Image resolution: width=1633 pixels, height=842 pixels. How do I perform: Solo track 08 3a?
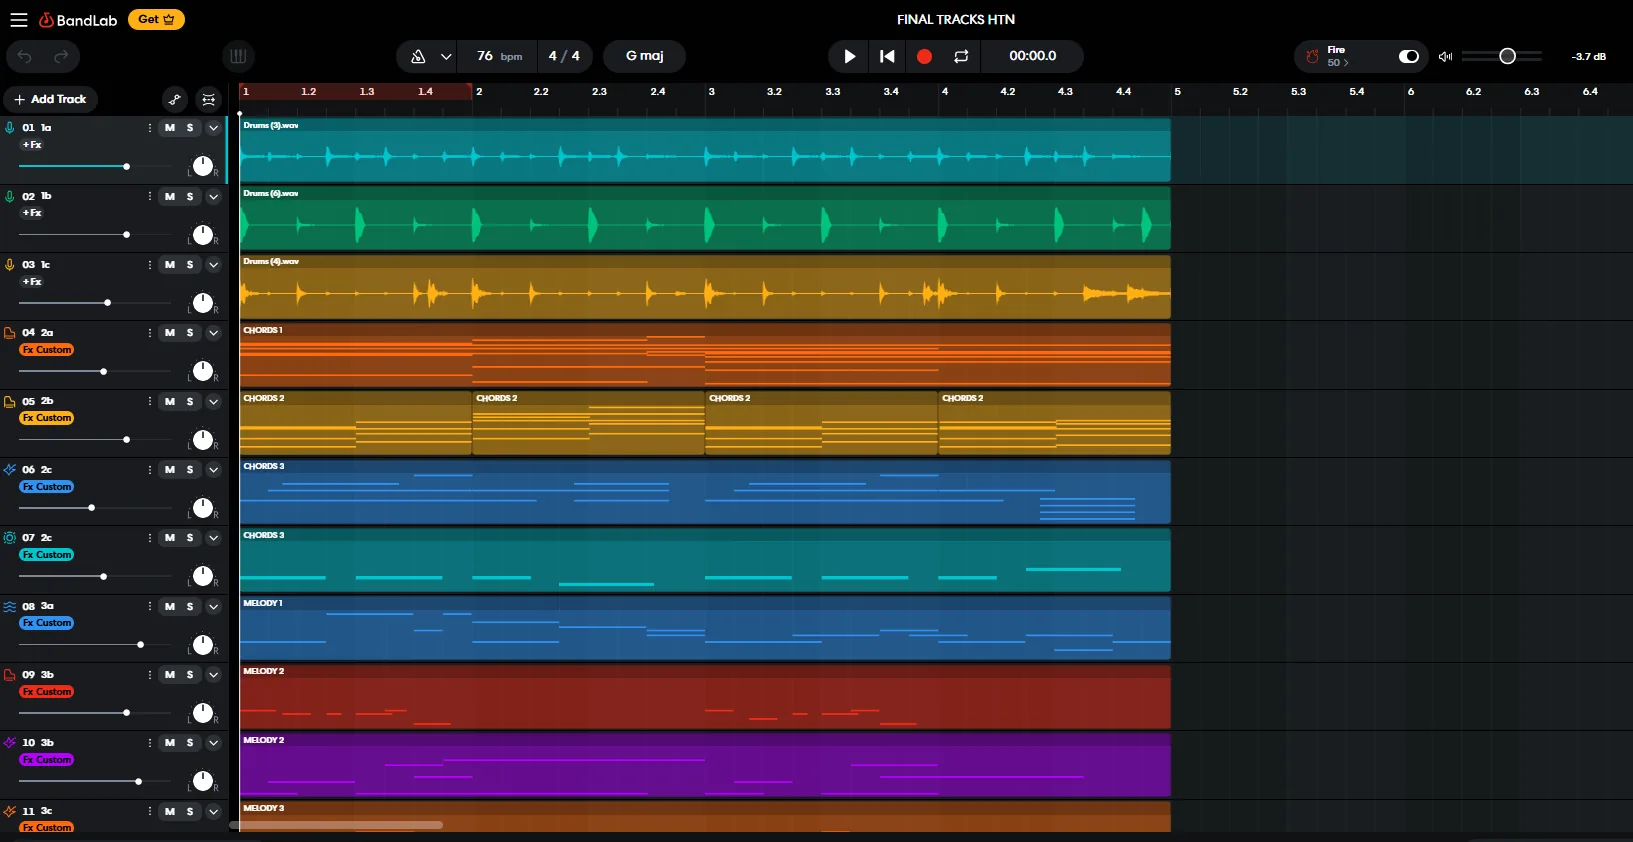(190, 607)
